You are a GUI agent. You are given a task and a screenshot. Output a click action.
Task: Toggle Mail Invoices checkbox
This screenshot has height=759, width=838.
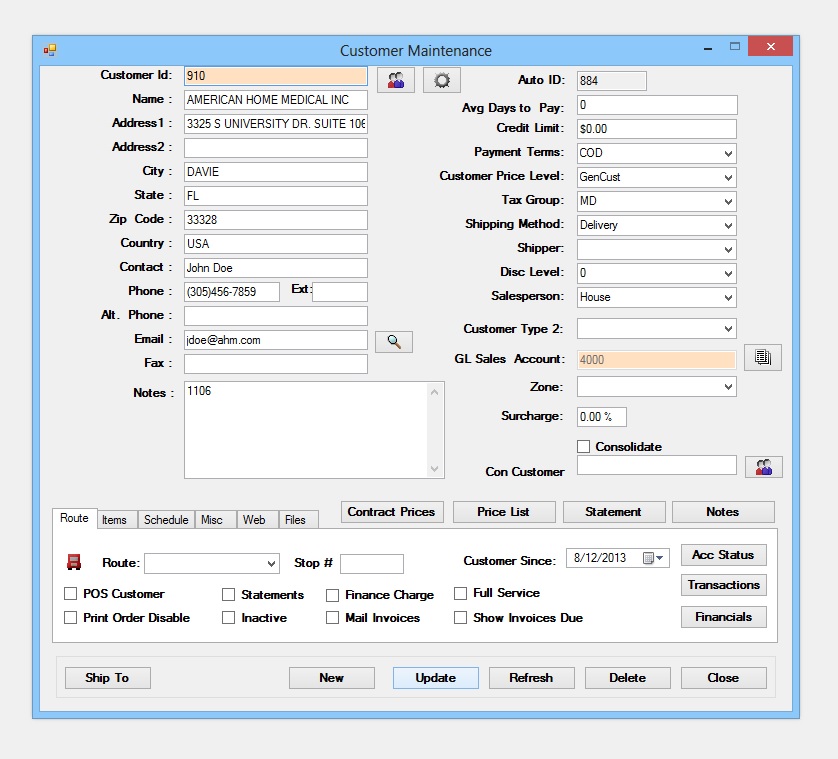[332, 617]
